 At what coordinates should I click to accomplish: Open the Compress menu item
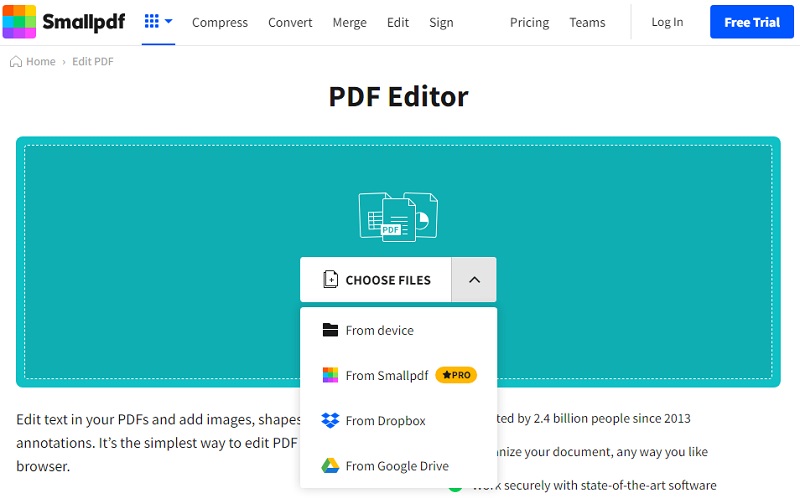pos(220,22)
